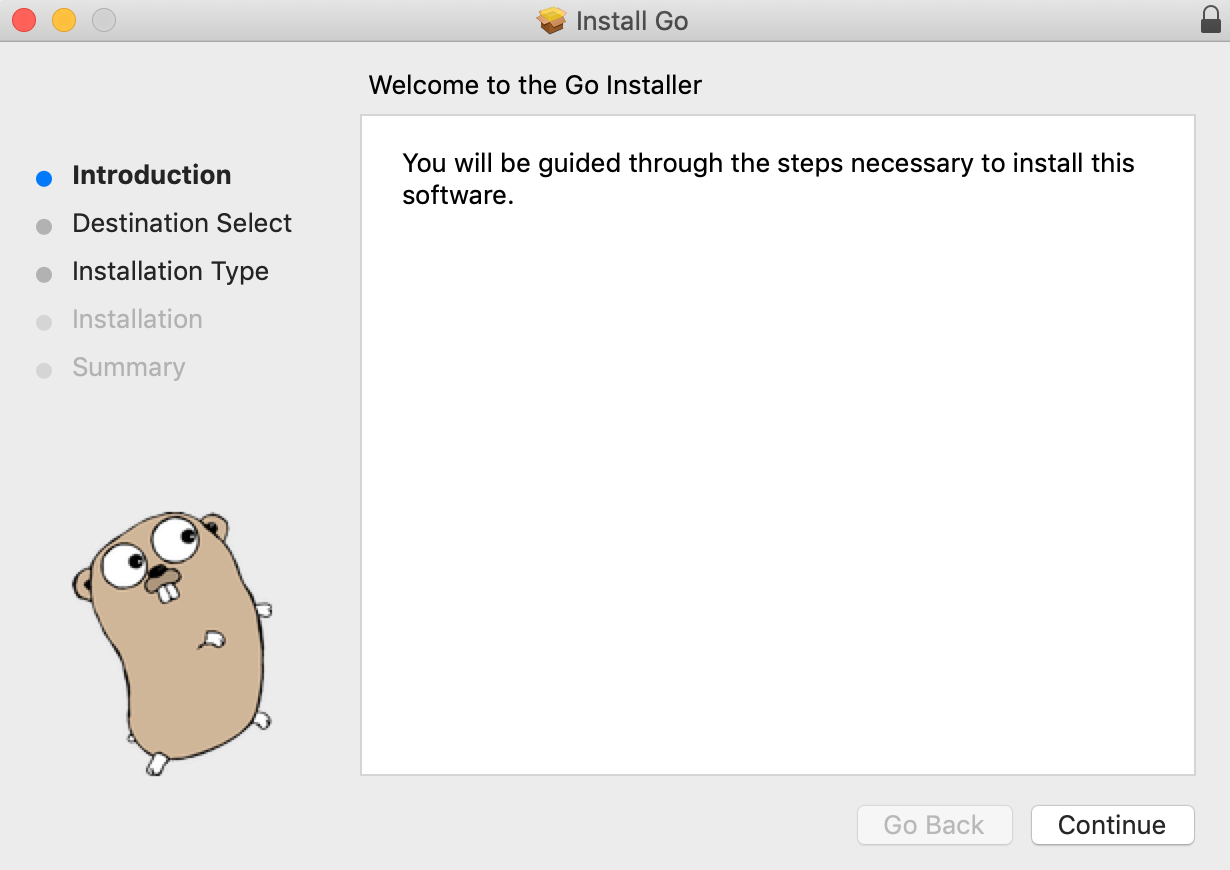The image size is (1230, 870).
Task: Click the Continue button
Action: [x=1112, y=825]
